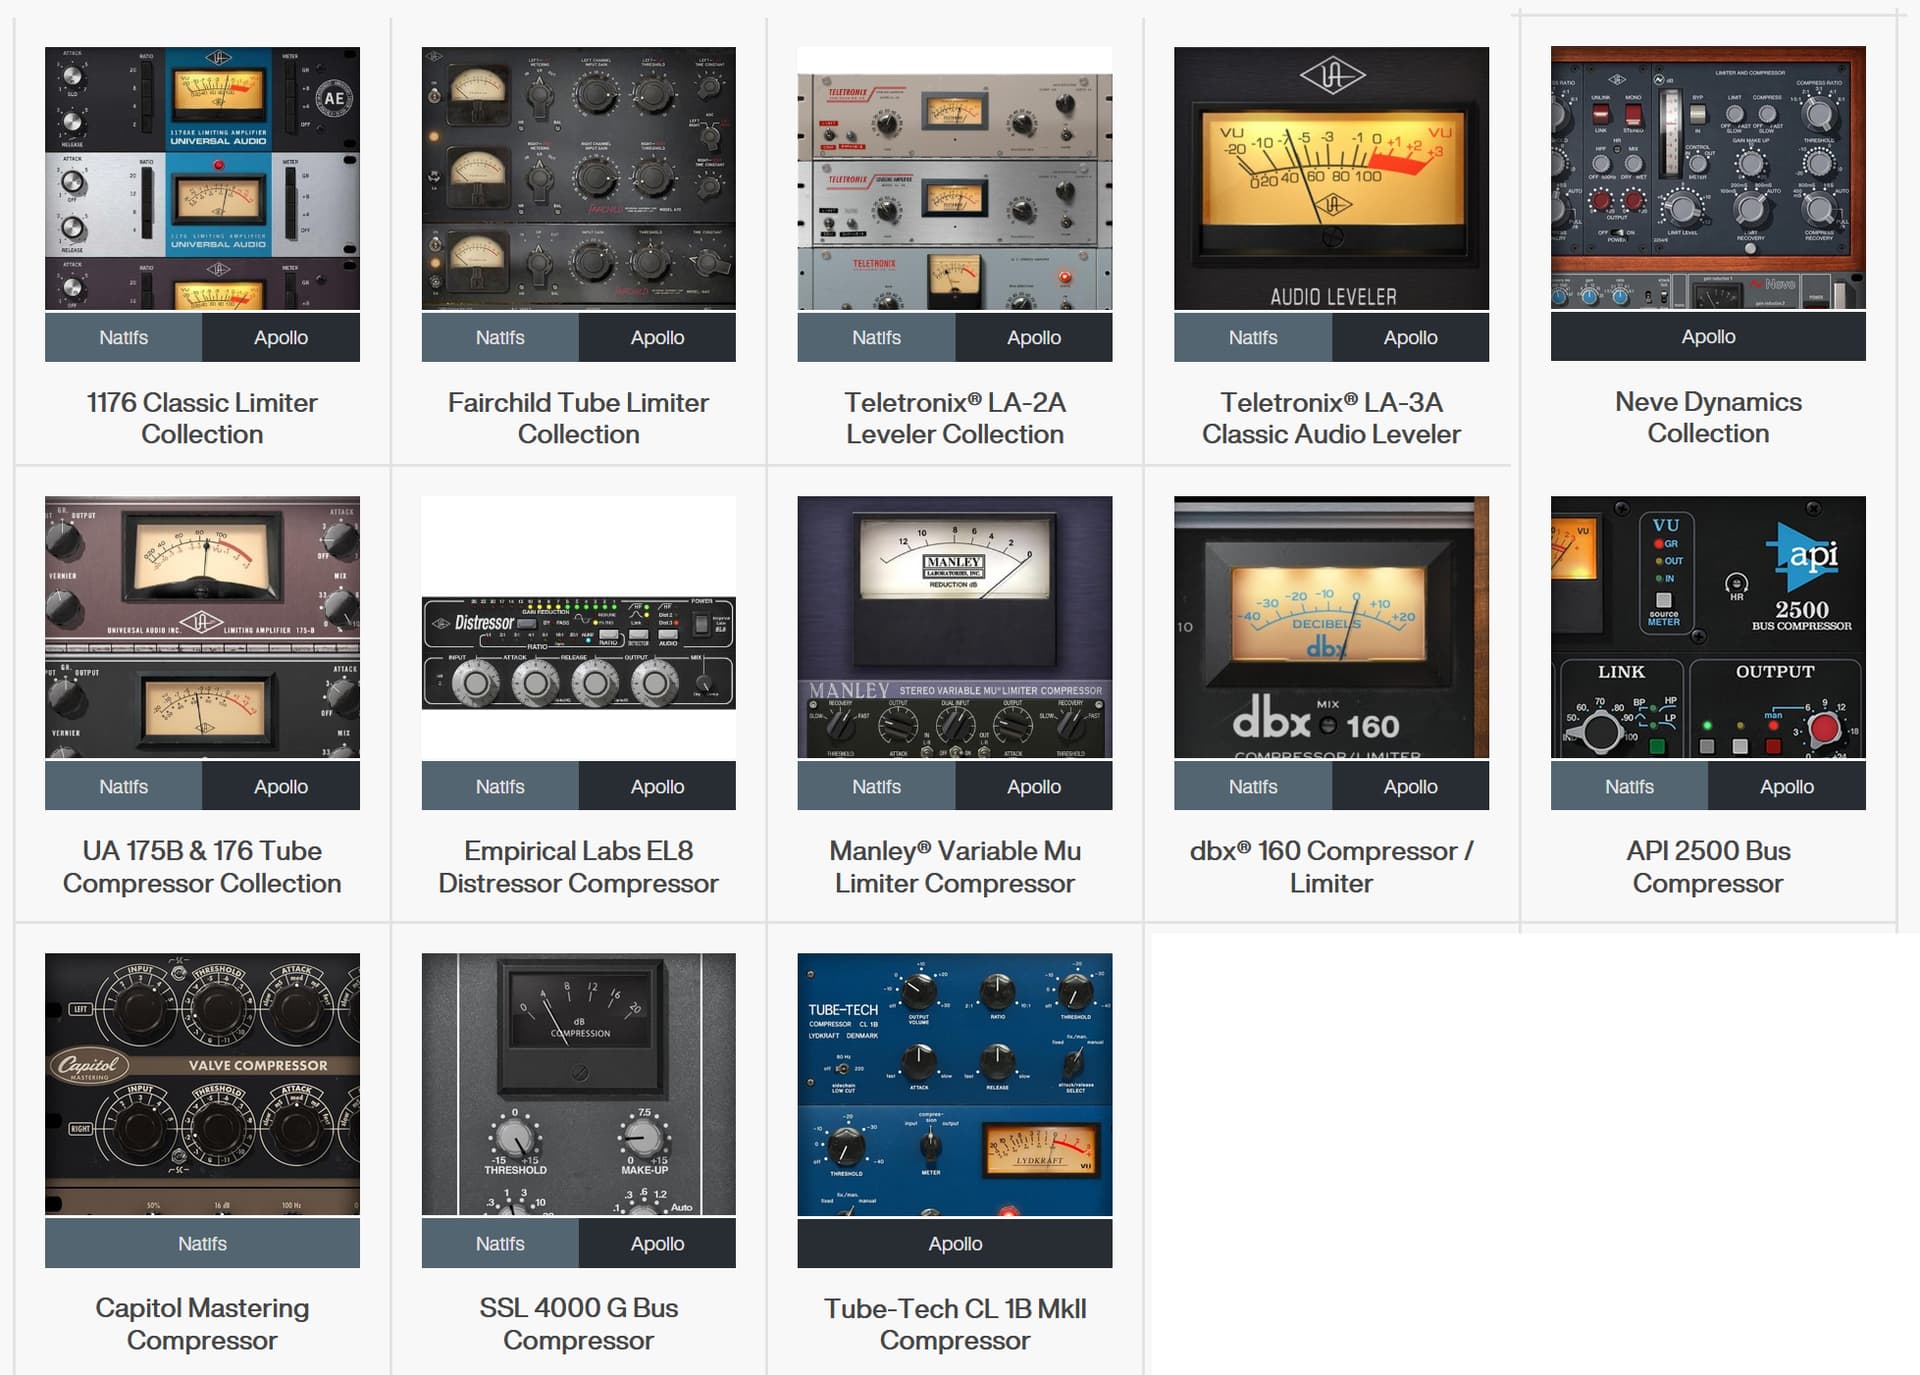Select the Teletronix LA-2A Leveler product image
The height and width of the screenshot is (1375, 1920).
[955, 178]
